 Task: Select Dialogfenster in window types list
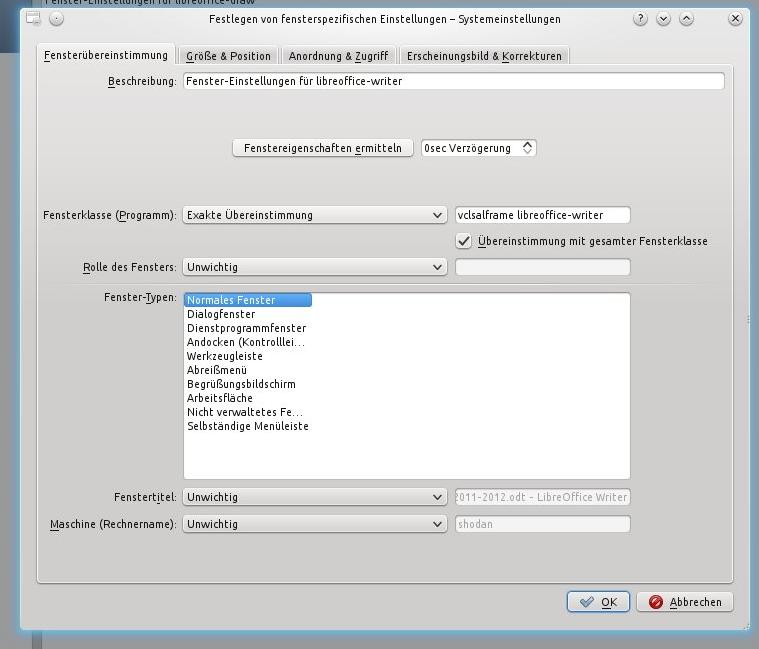221,314
